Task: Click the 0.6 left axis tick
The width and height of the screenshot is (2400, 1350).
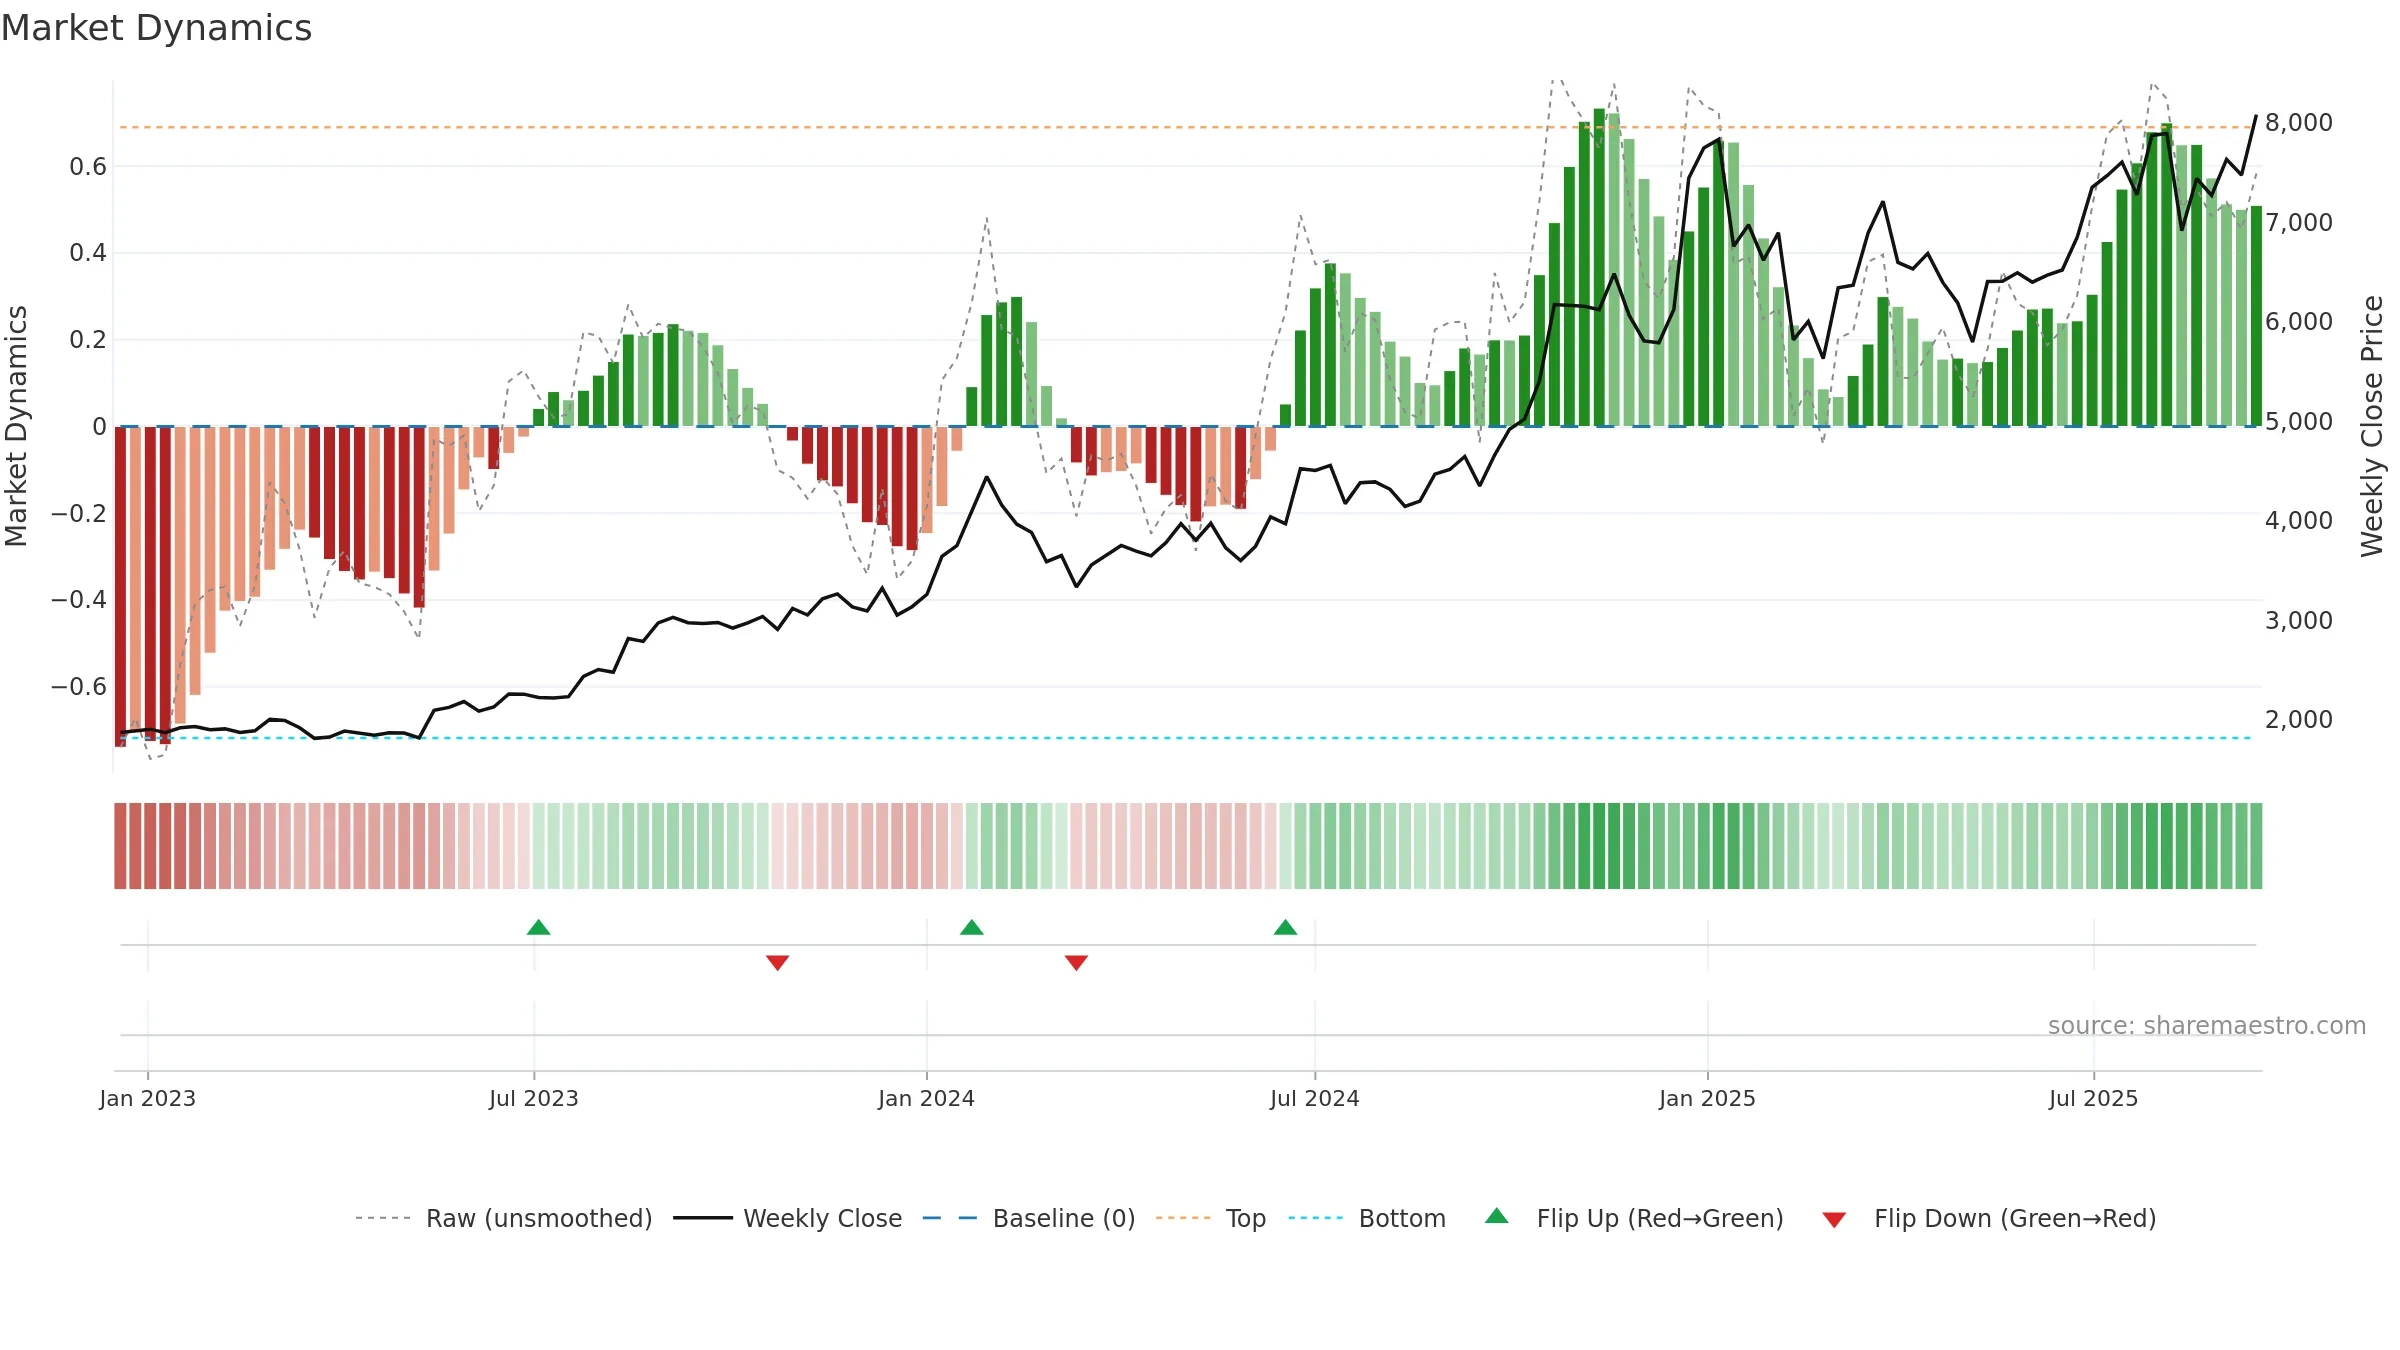Action: 88,166
